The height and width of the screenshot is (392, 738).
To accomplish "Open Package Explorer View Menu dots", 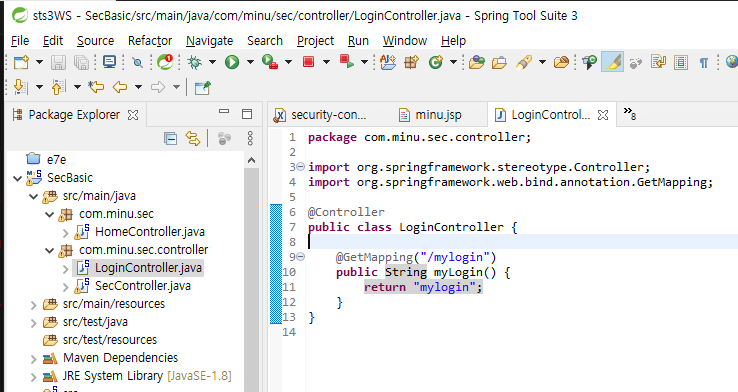I will click(x=250, y=138).
